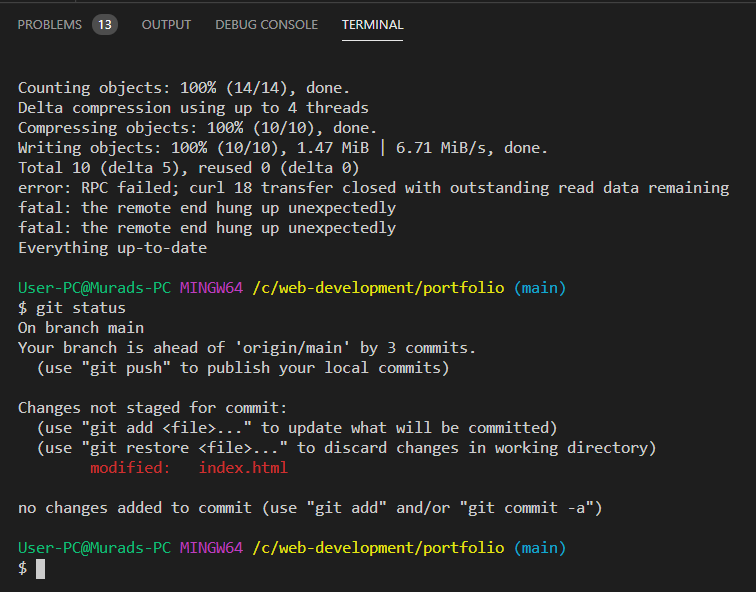756x592 pixels.
Task: Focus the terminal cursor at the last prompt
Action: (x=41, y=568)
